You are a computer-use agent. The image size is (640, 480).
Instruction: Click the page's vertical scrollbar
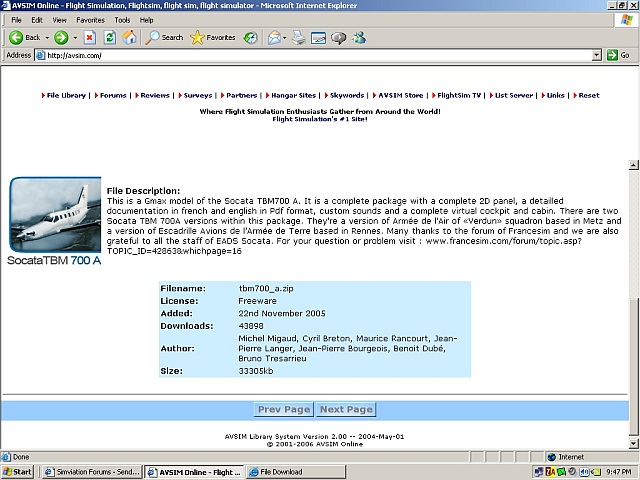[633, 300]
